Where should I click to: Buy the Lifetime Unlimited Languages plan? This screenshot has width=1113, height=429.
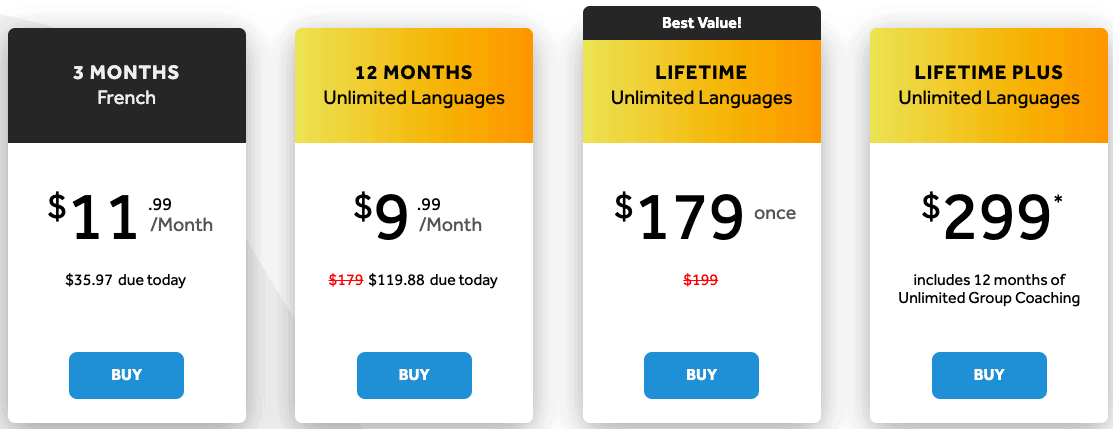click(x=701, y=375)
